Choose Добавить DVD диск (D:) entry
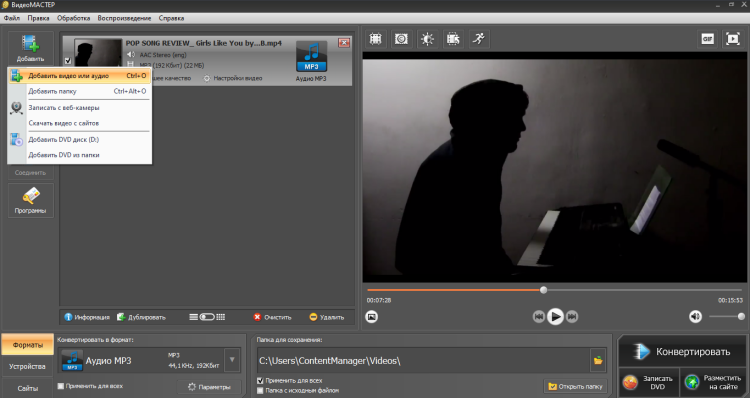The image size is (750, 398). coord(80,140)
